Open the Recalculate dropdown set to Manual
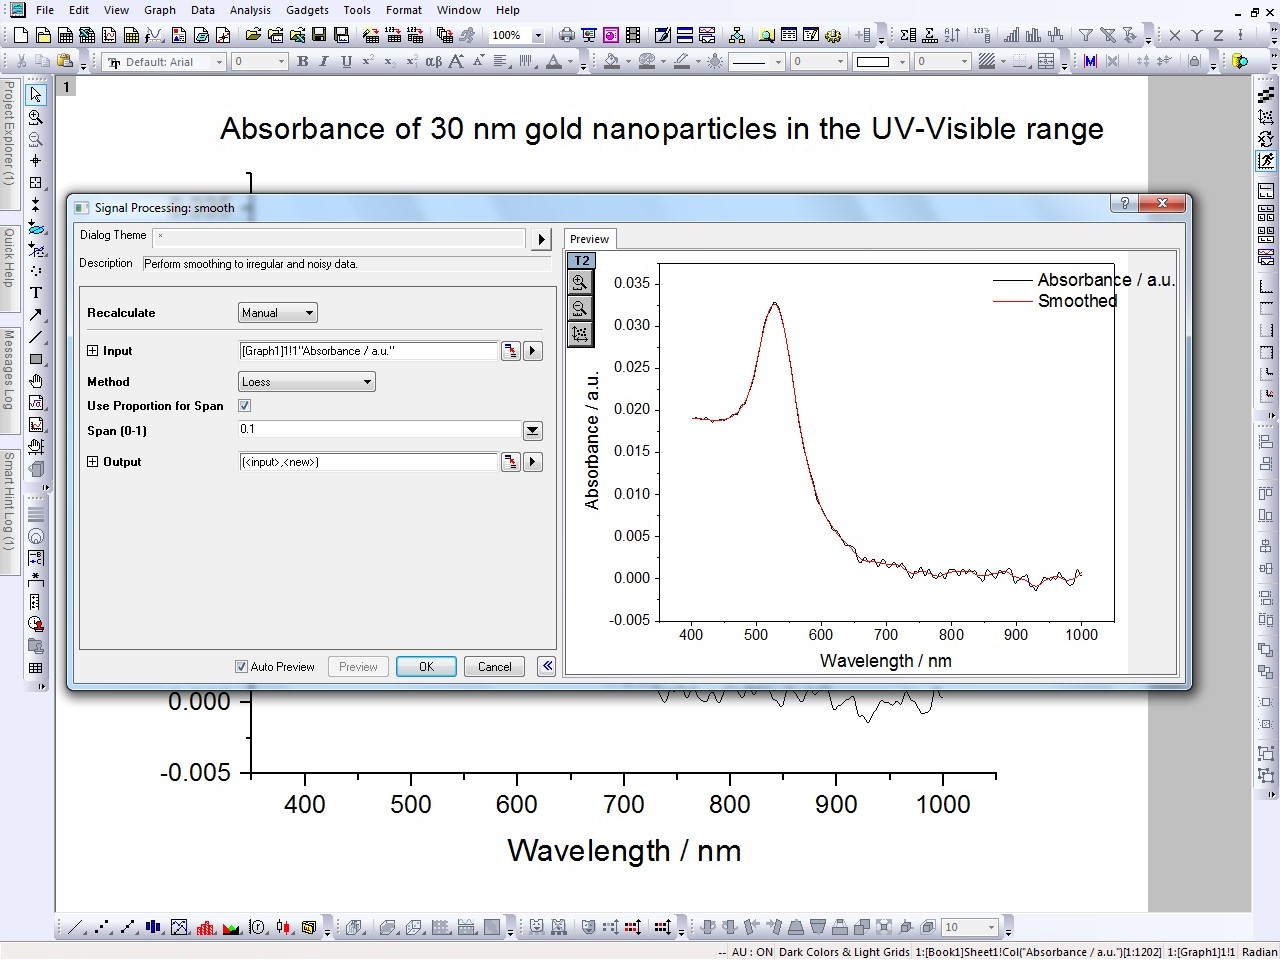This screenshot has width=1280, height=960. [277, 313]
